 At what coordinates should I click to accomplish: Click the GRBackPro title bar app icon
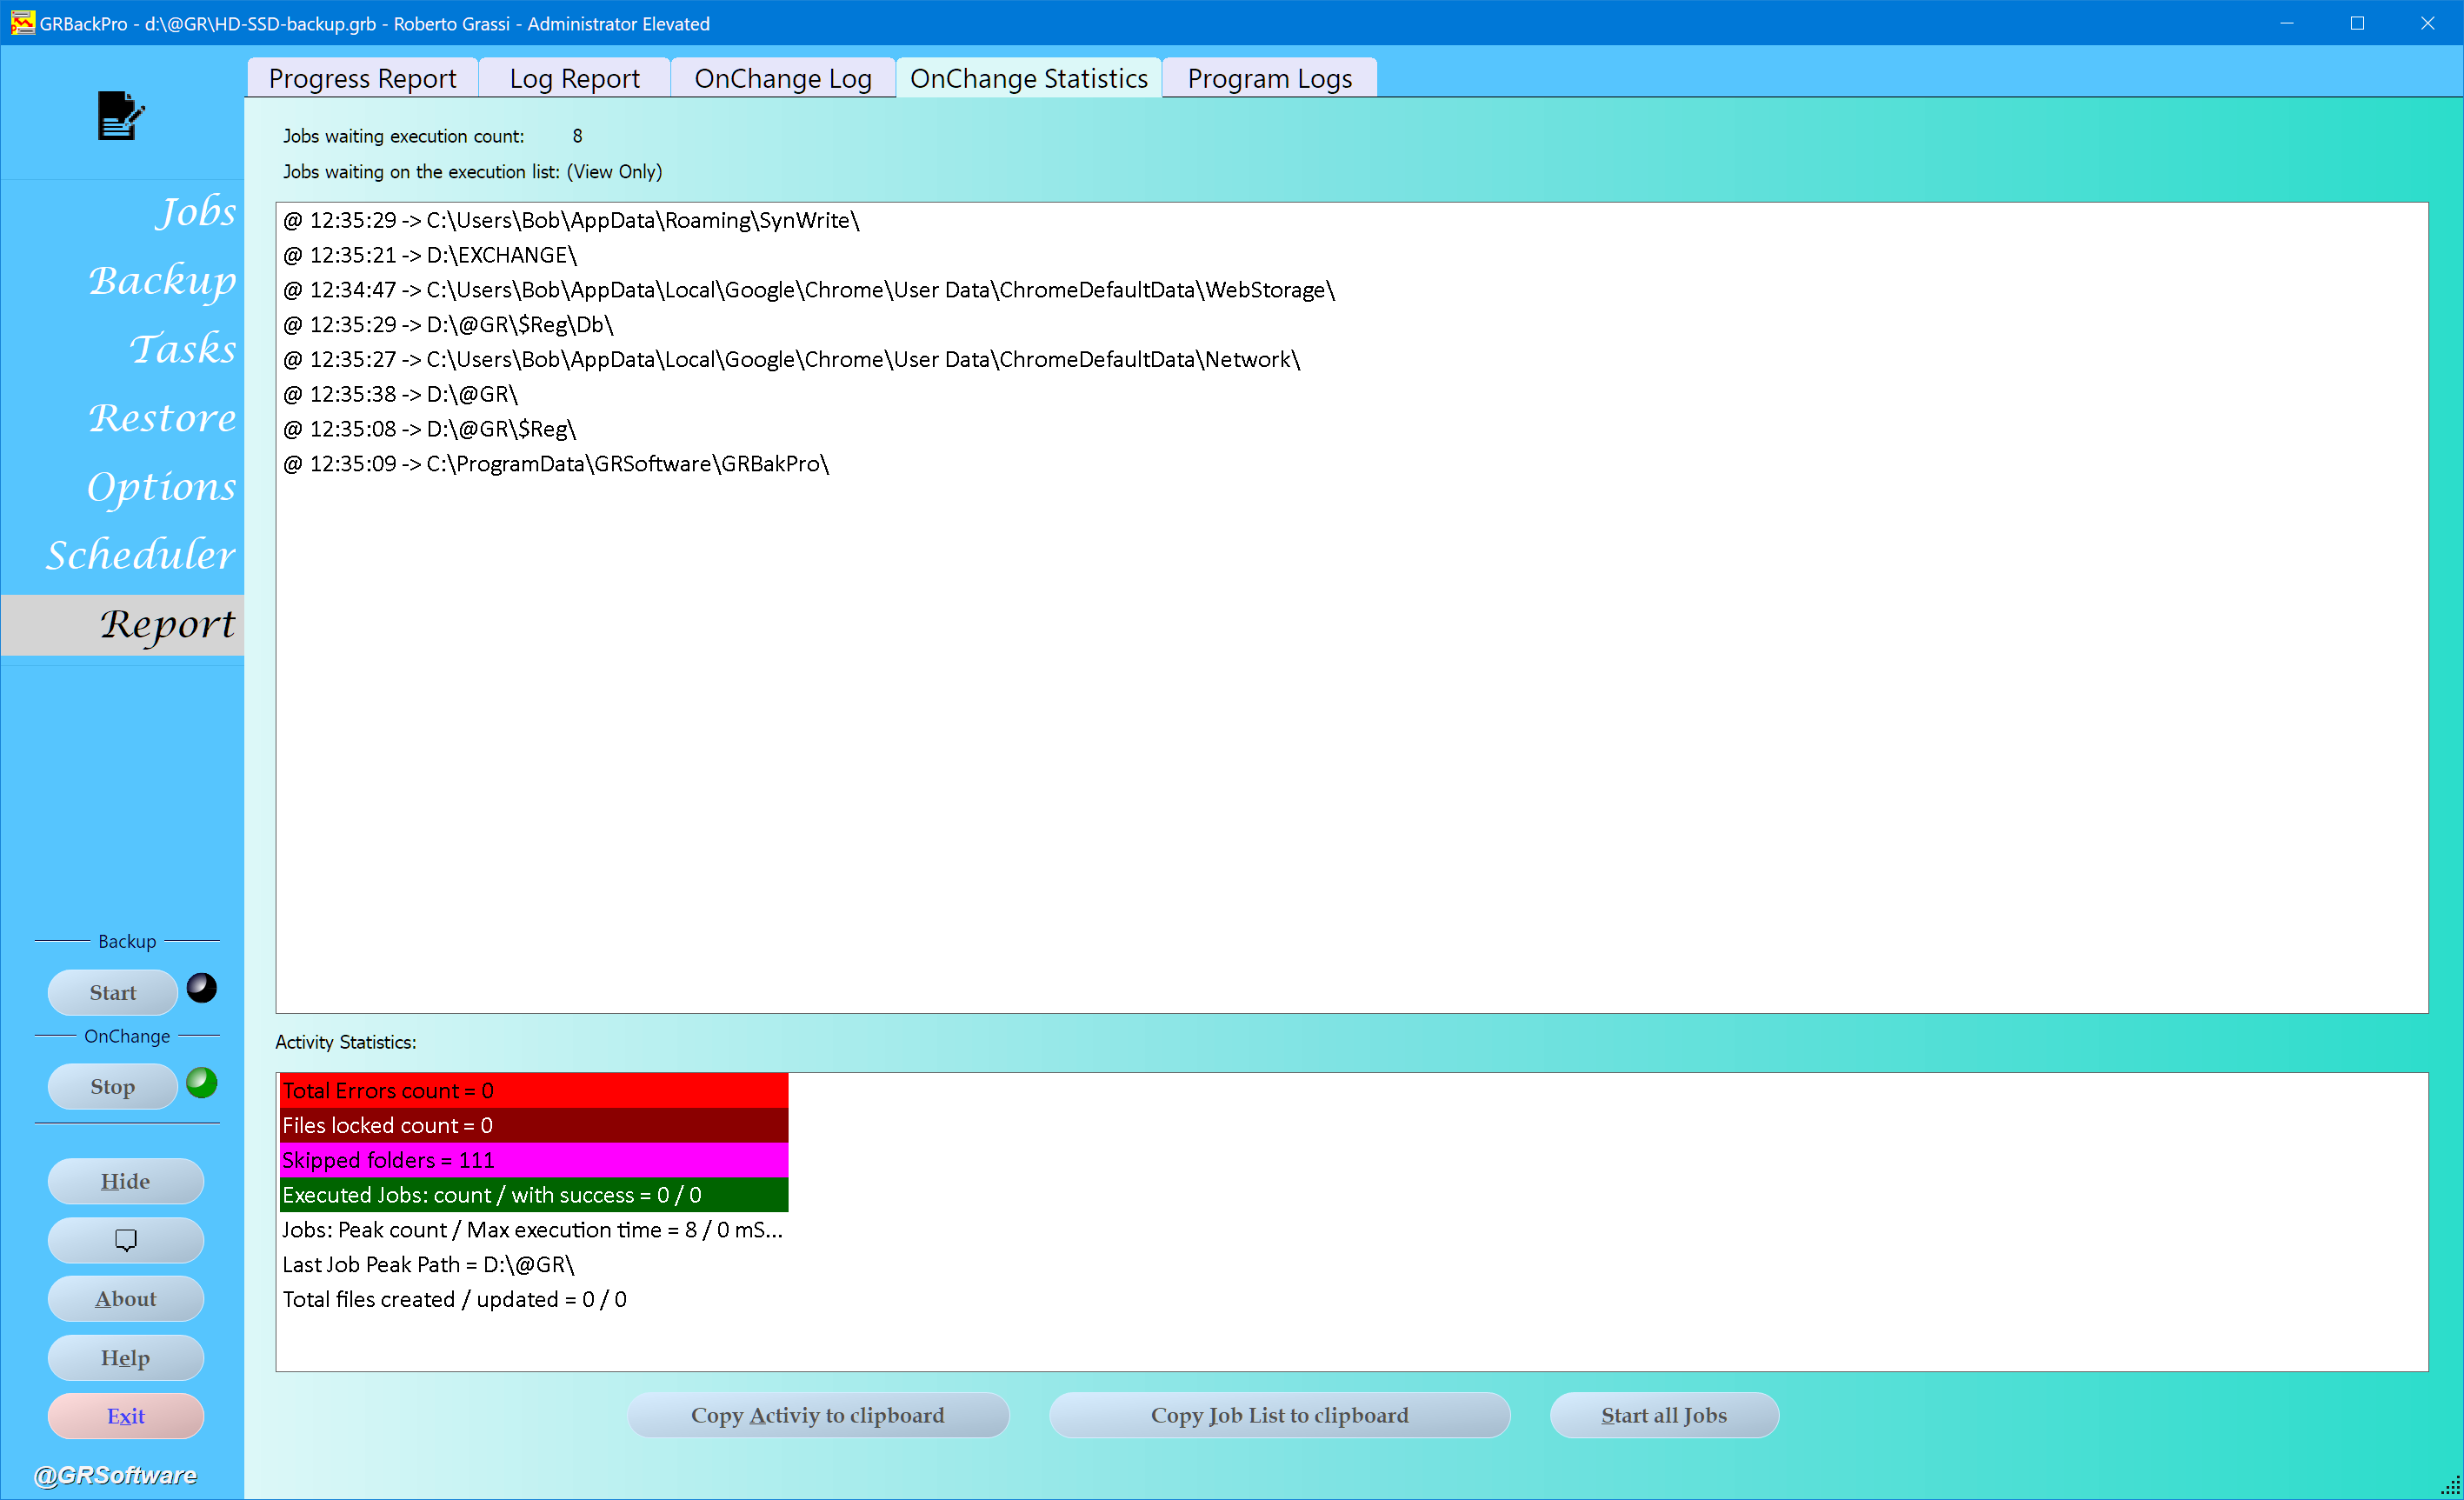22,23
